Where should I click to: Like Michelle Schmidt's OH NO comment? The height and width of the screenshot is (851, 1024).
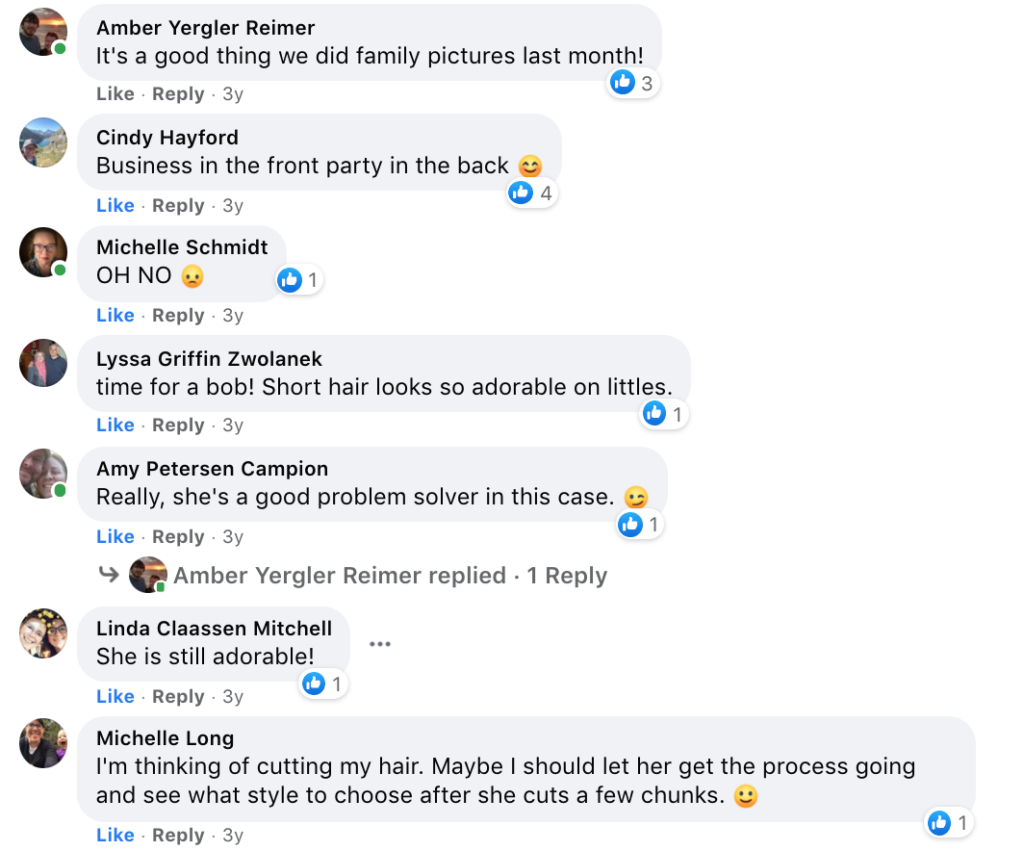pos(115,315)
